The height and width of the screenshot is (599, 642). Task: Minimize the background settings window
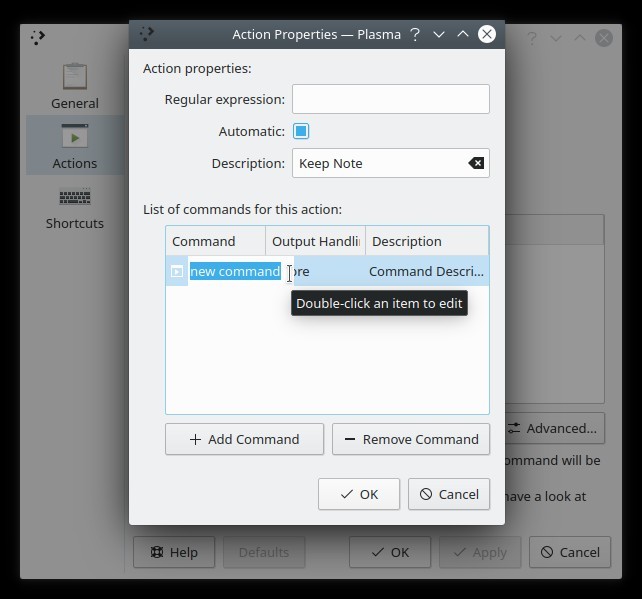pyautogui.click(x=556, y=38)
